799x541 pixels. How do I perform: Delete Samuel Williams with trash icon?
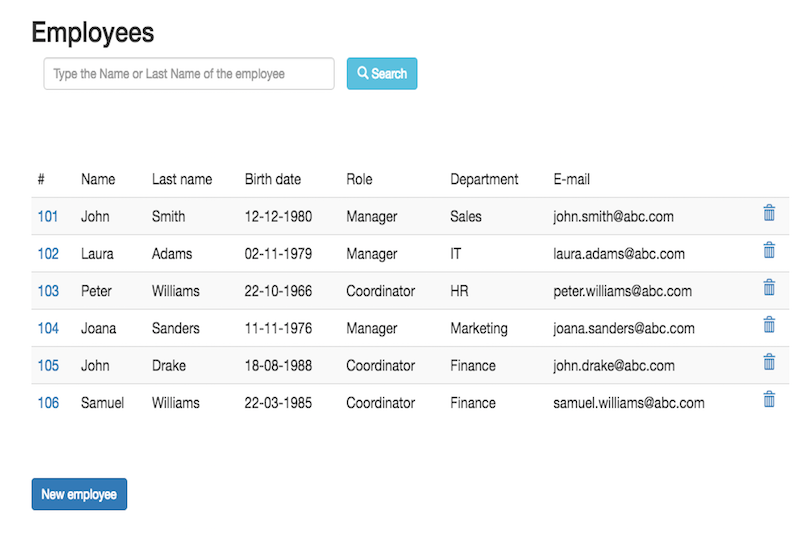click(769, 398)
